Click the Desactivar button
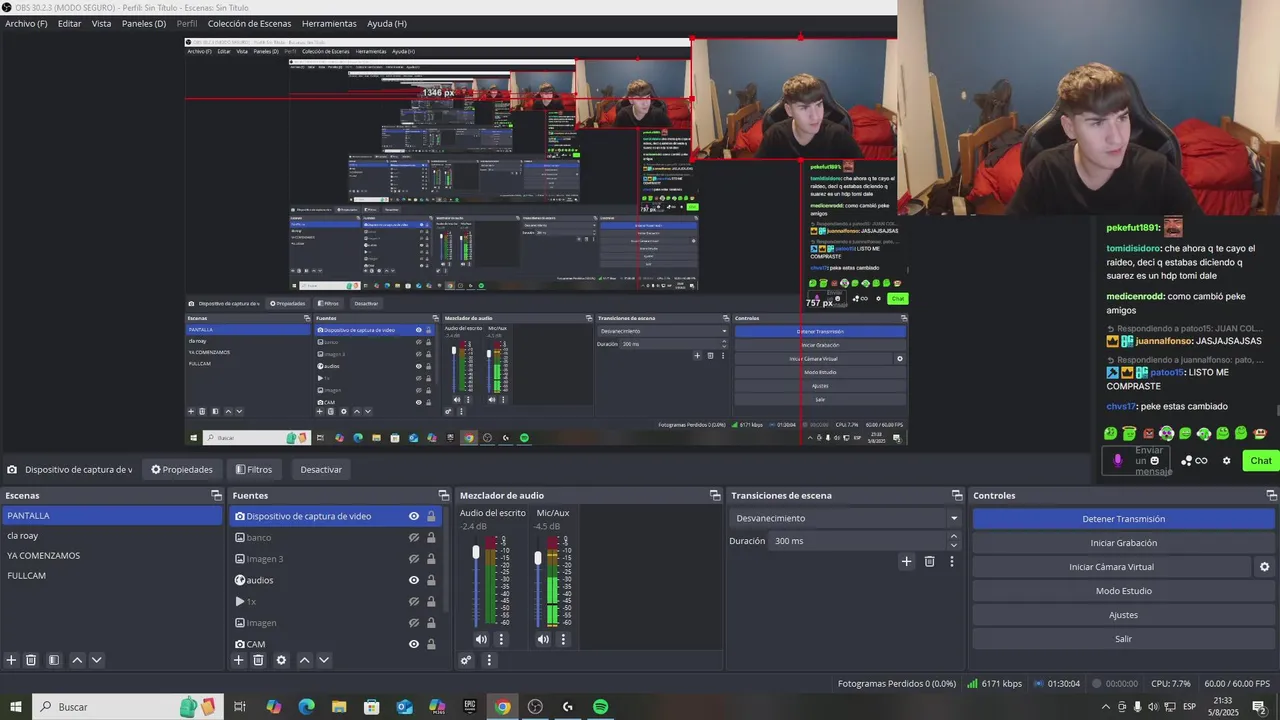 (321, 469)
